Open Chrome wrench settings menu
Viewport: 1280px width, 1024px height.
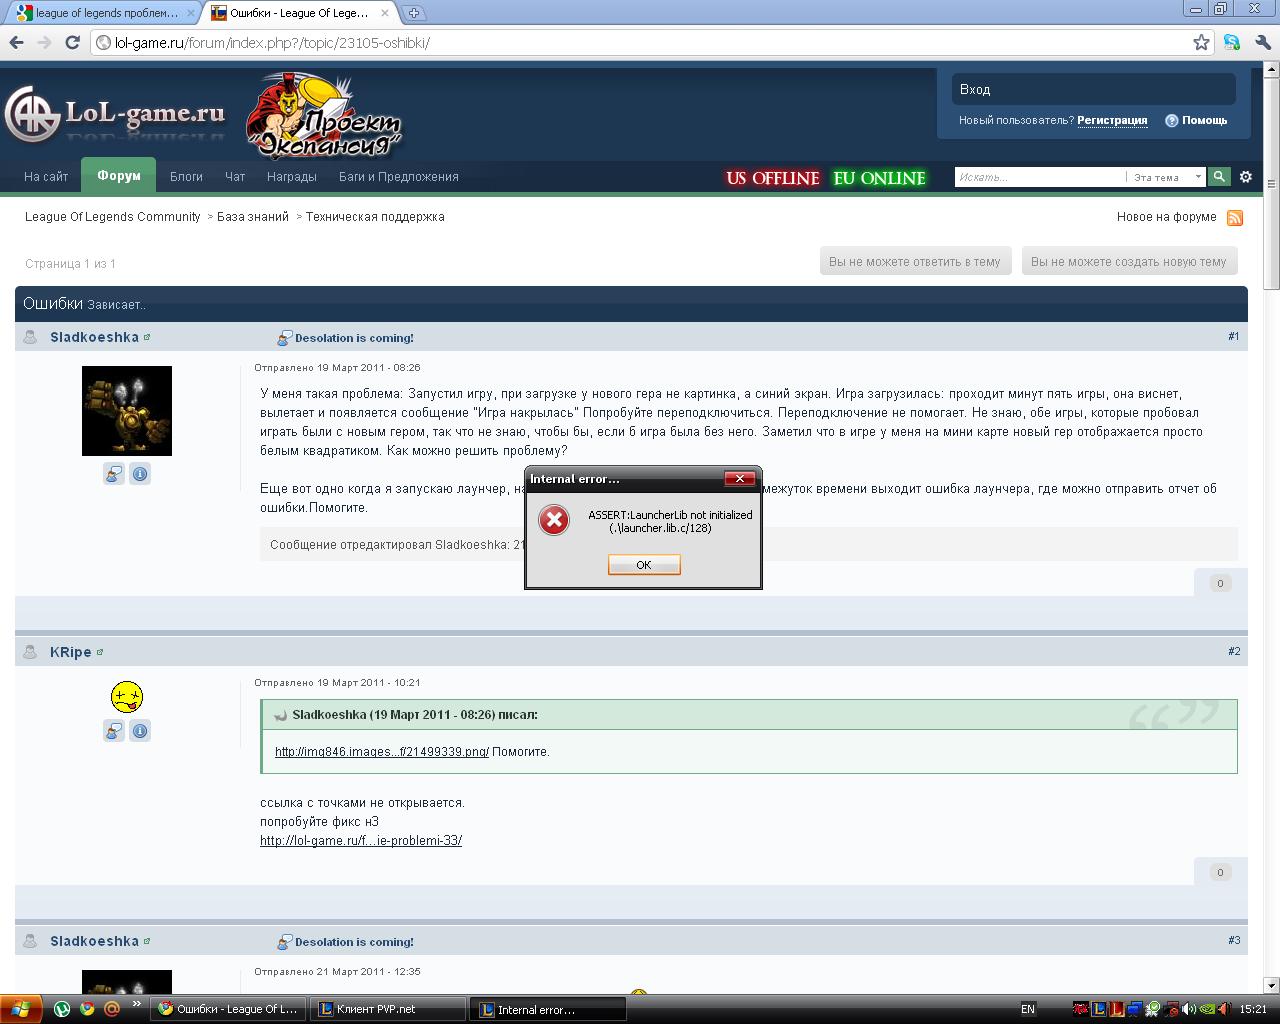[1262, 43]
